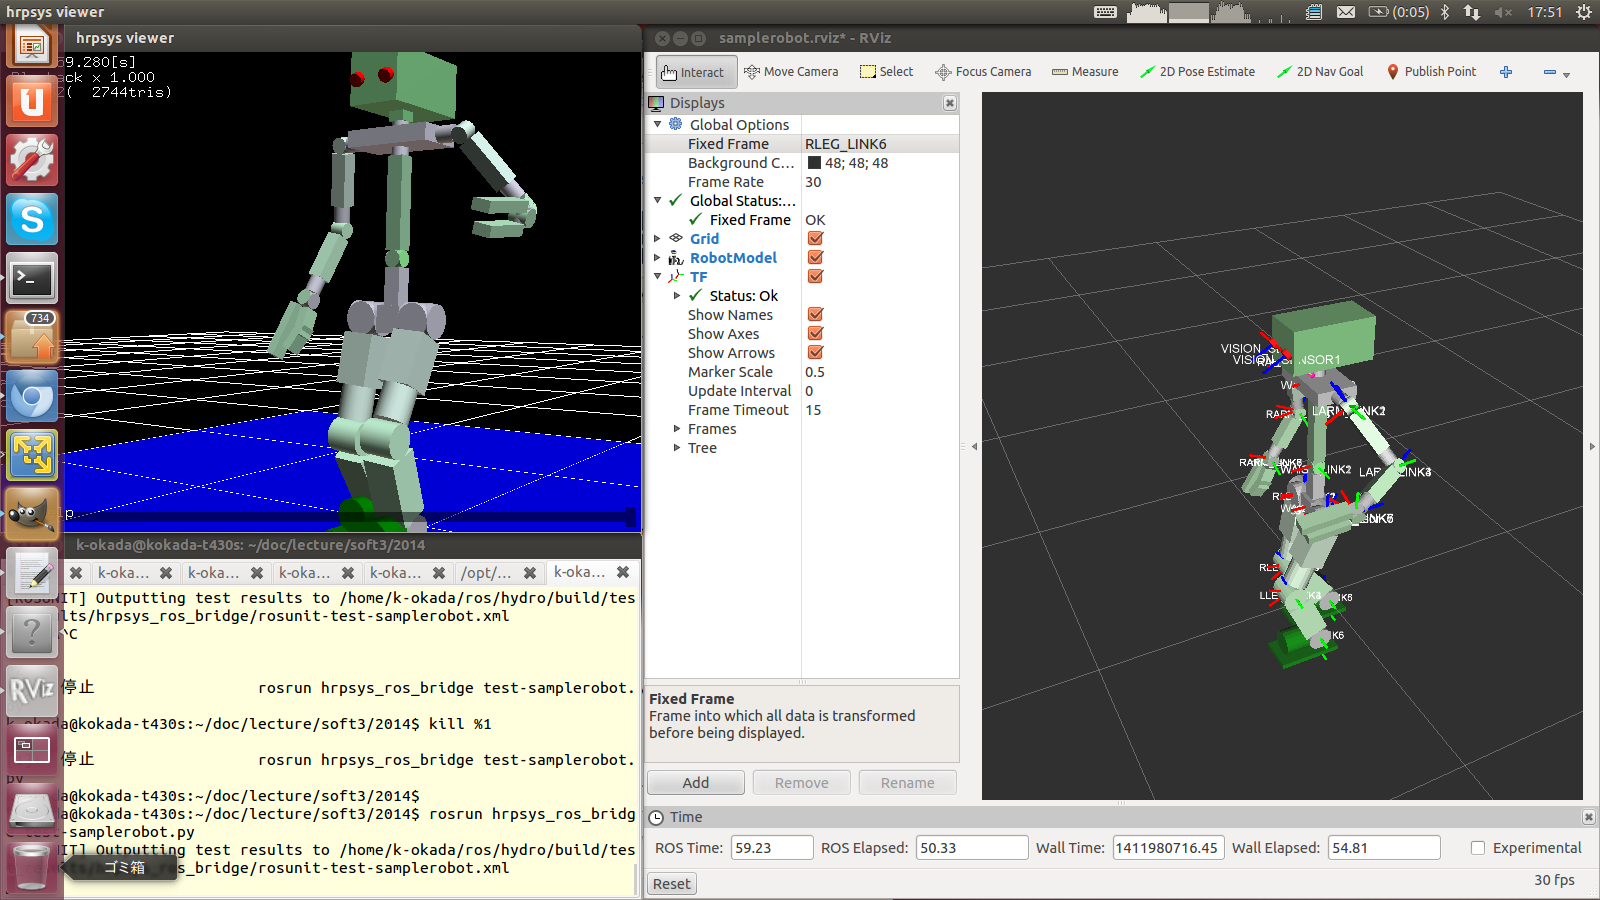Uncheck Show Axes in TF
Screen dimensions: 1600x900
pos(815,334)
